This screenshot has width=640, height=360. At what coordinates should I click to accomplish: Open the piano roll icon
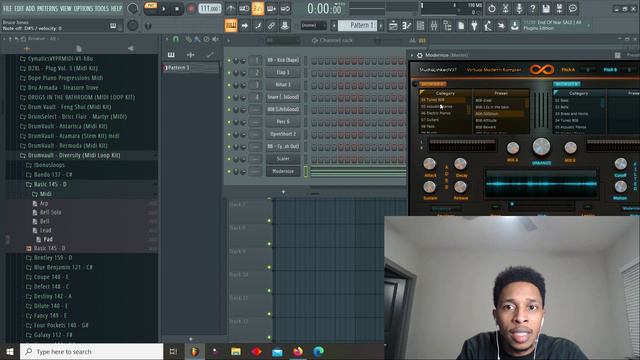[407, 26]
